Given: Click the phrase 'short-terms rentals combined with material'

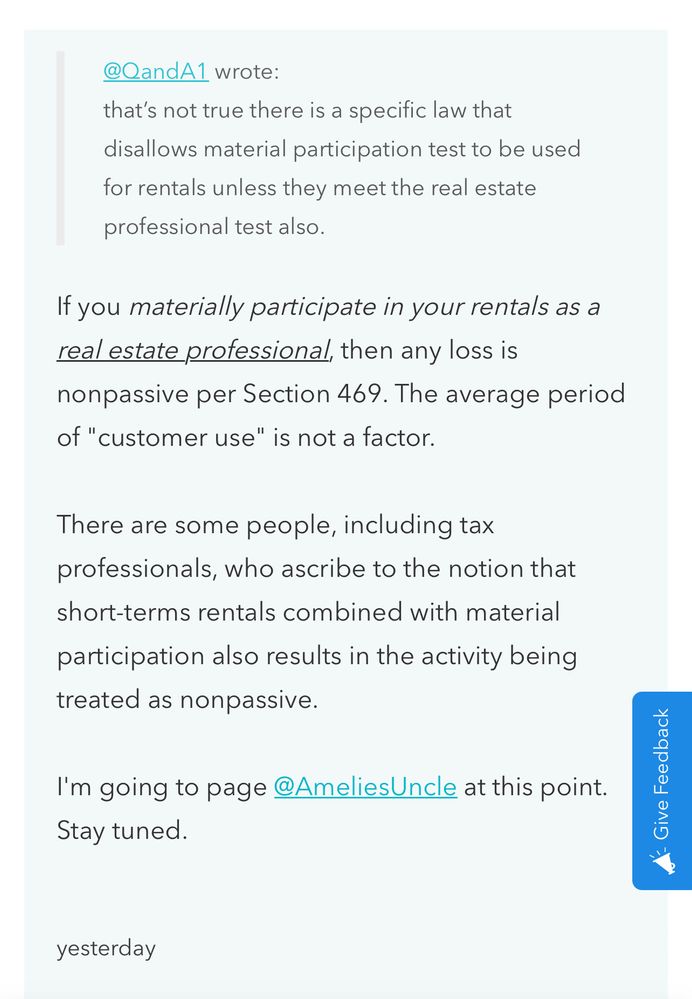Looking at the screenshot, I should tap(308, 612).
